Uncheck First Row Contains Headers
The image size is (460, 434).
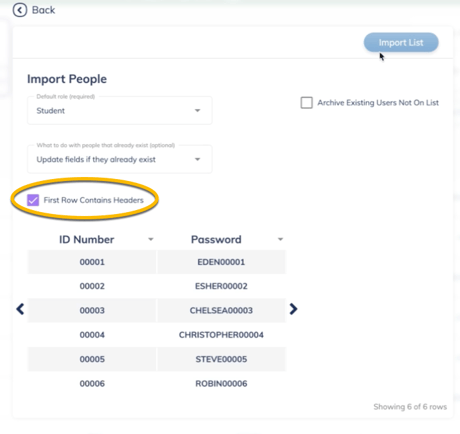click(x=33, y=200)
